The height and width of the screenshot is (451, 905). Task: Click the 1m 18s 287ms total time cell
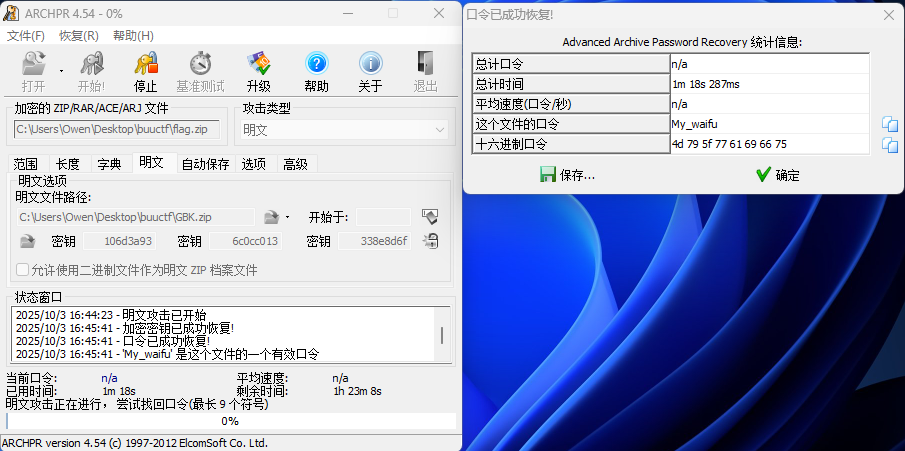770,84
